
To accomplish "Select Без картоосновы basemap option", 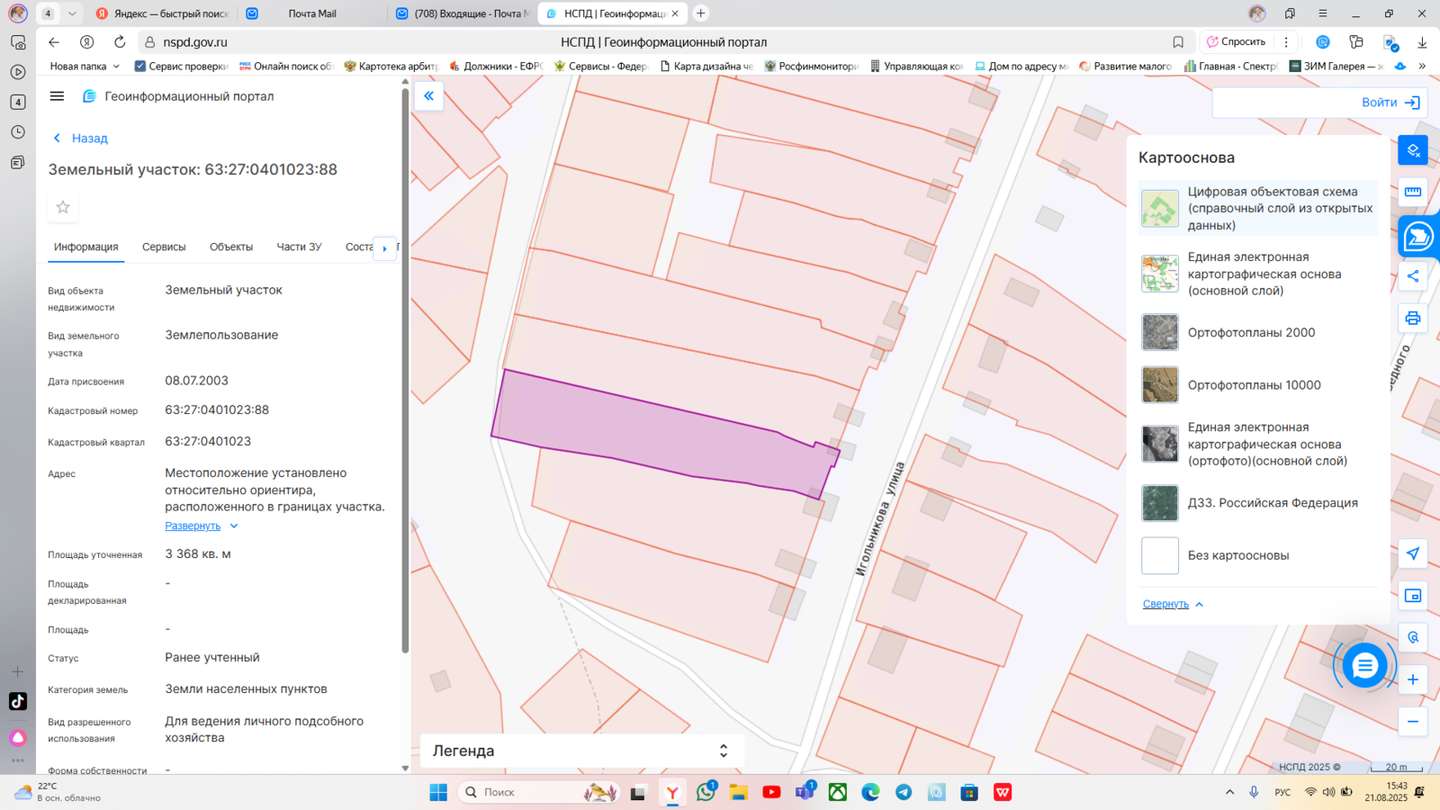I will coord(1237,556).
